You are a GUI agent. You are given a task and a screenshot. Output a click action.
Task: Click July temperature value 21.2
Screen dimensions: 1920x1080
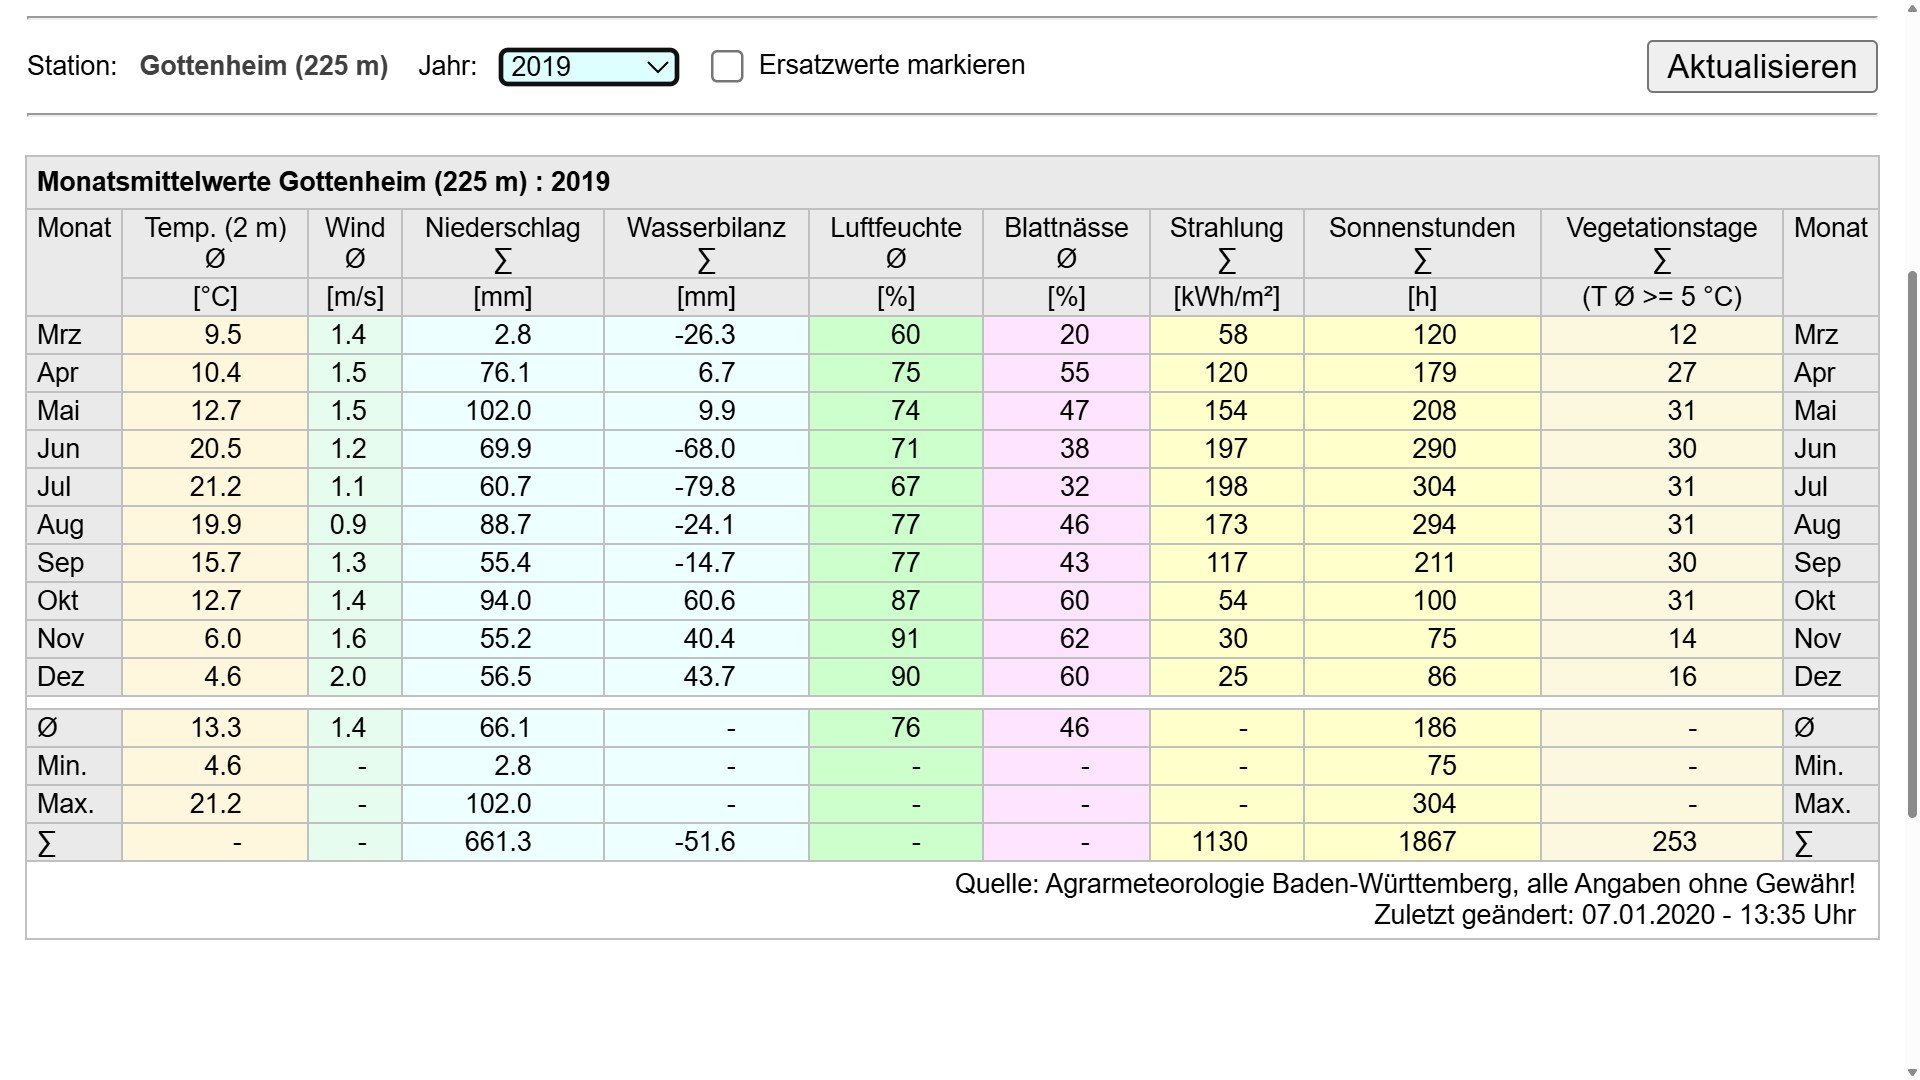coord(215,487)
